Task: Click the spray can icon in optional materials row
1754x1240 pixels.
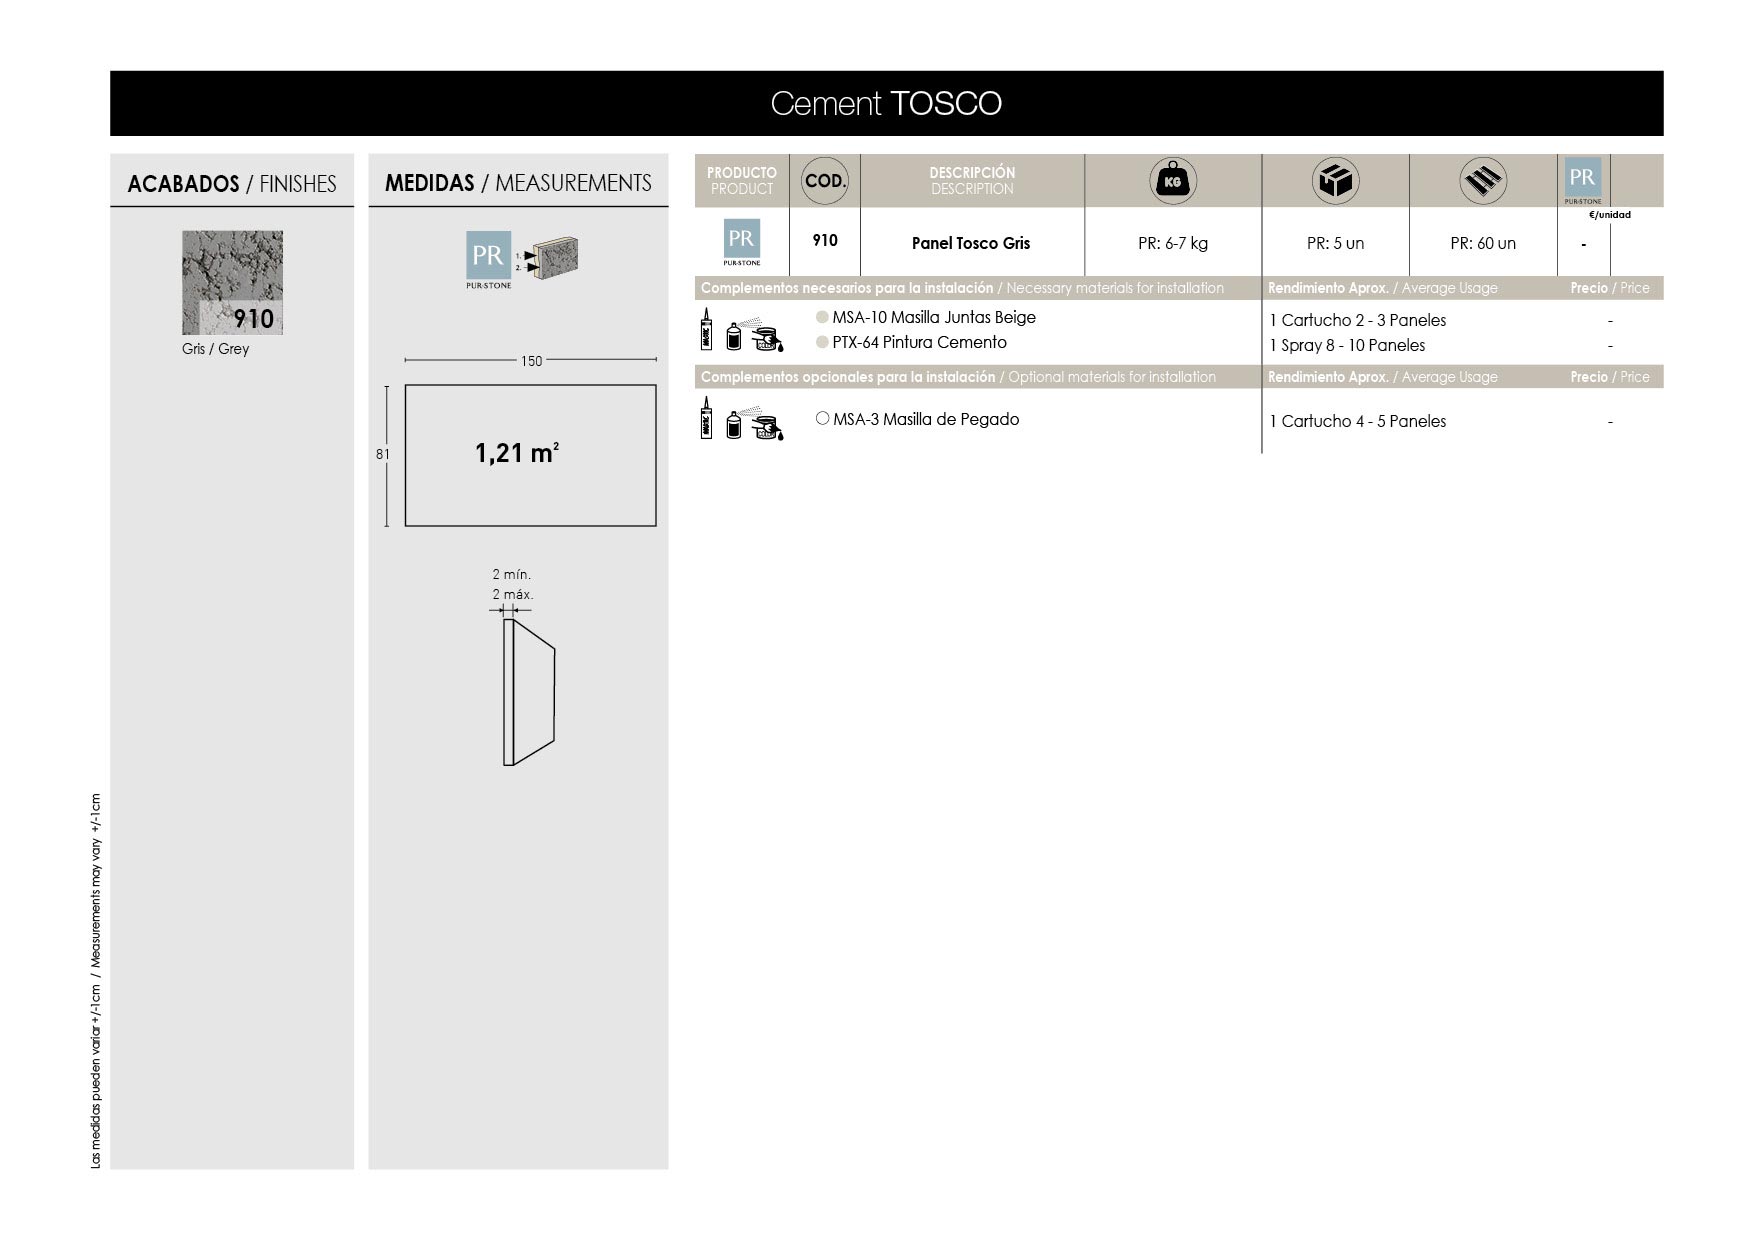Action: [x=733, y=425]
